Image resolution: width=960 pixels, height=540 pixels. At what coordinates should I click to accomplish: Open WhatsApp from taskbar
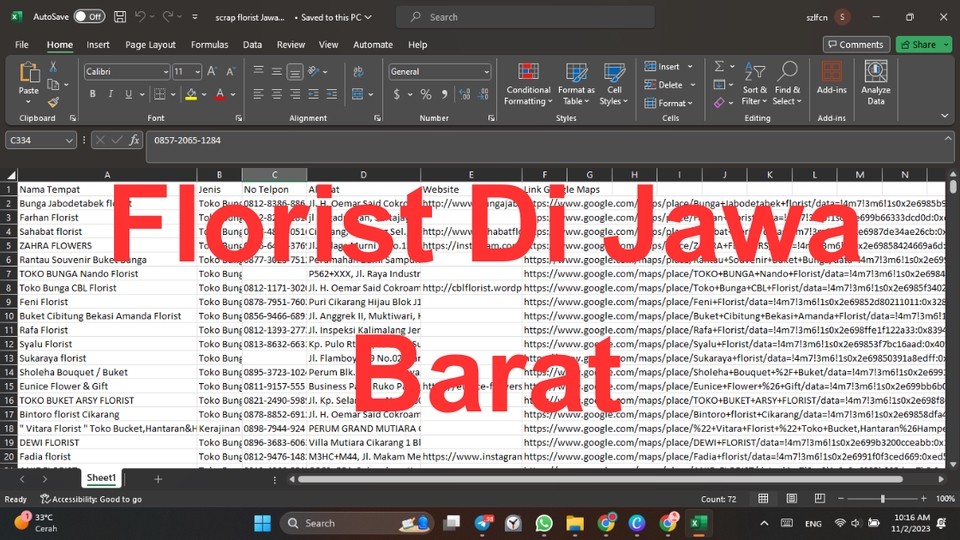[x=544, y=523]
